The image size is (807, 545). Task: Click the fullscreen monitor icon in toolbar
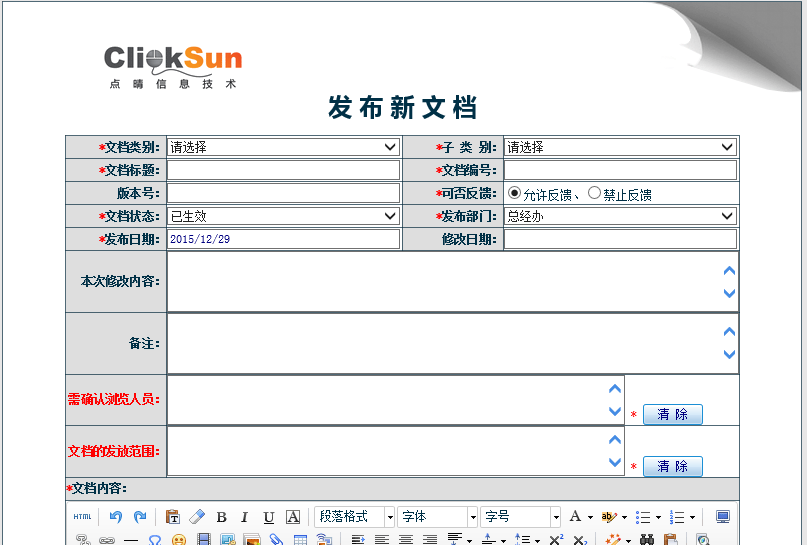click(x=722, y=517)
